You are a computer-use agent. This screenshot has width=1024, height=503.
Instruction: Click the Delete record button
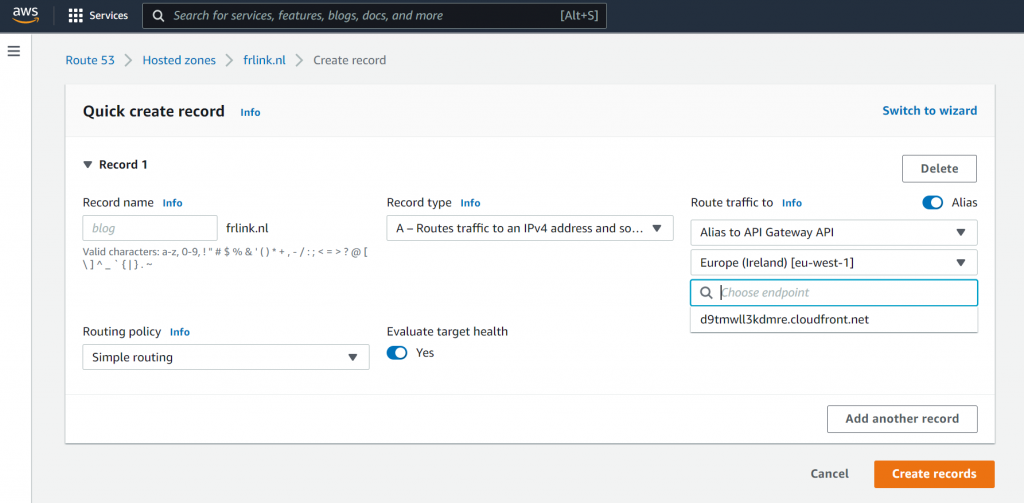click(x=938, y=169)
